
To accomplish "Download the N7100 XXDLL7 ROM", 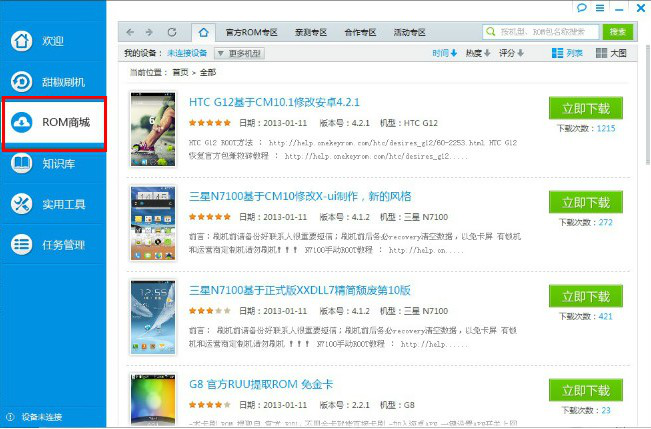I will point(585,296).
